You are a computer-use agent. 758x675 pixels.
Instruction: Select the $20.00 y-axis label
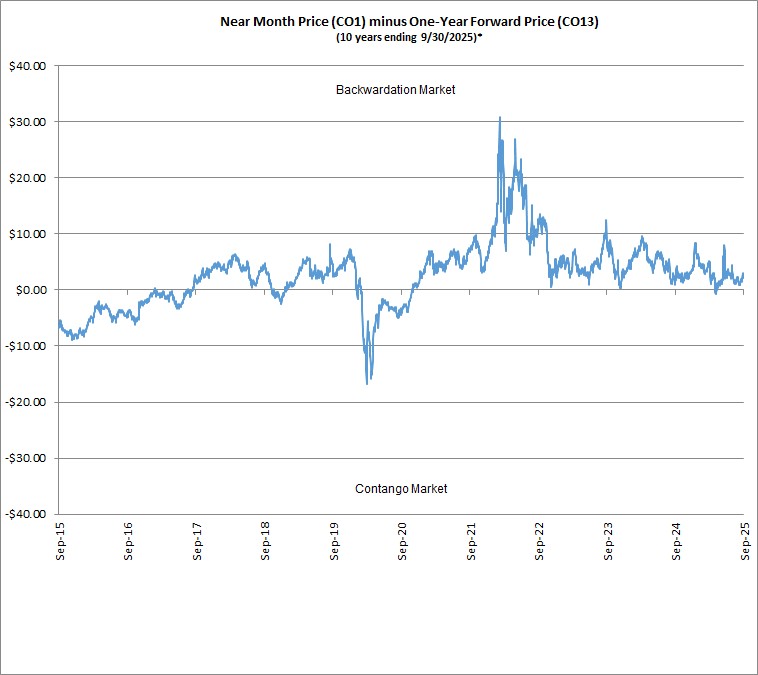pos(28,178)
